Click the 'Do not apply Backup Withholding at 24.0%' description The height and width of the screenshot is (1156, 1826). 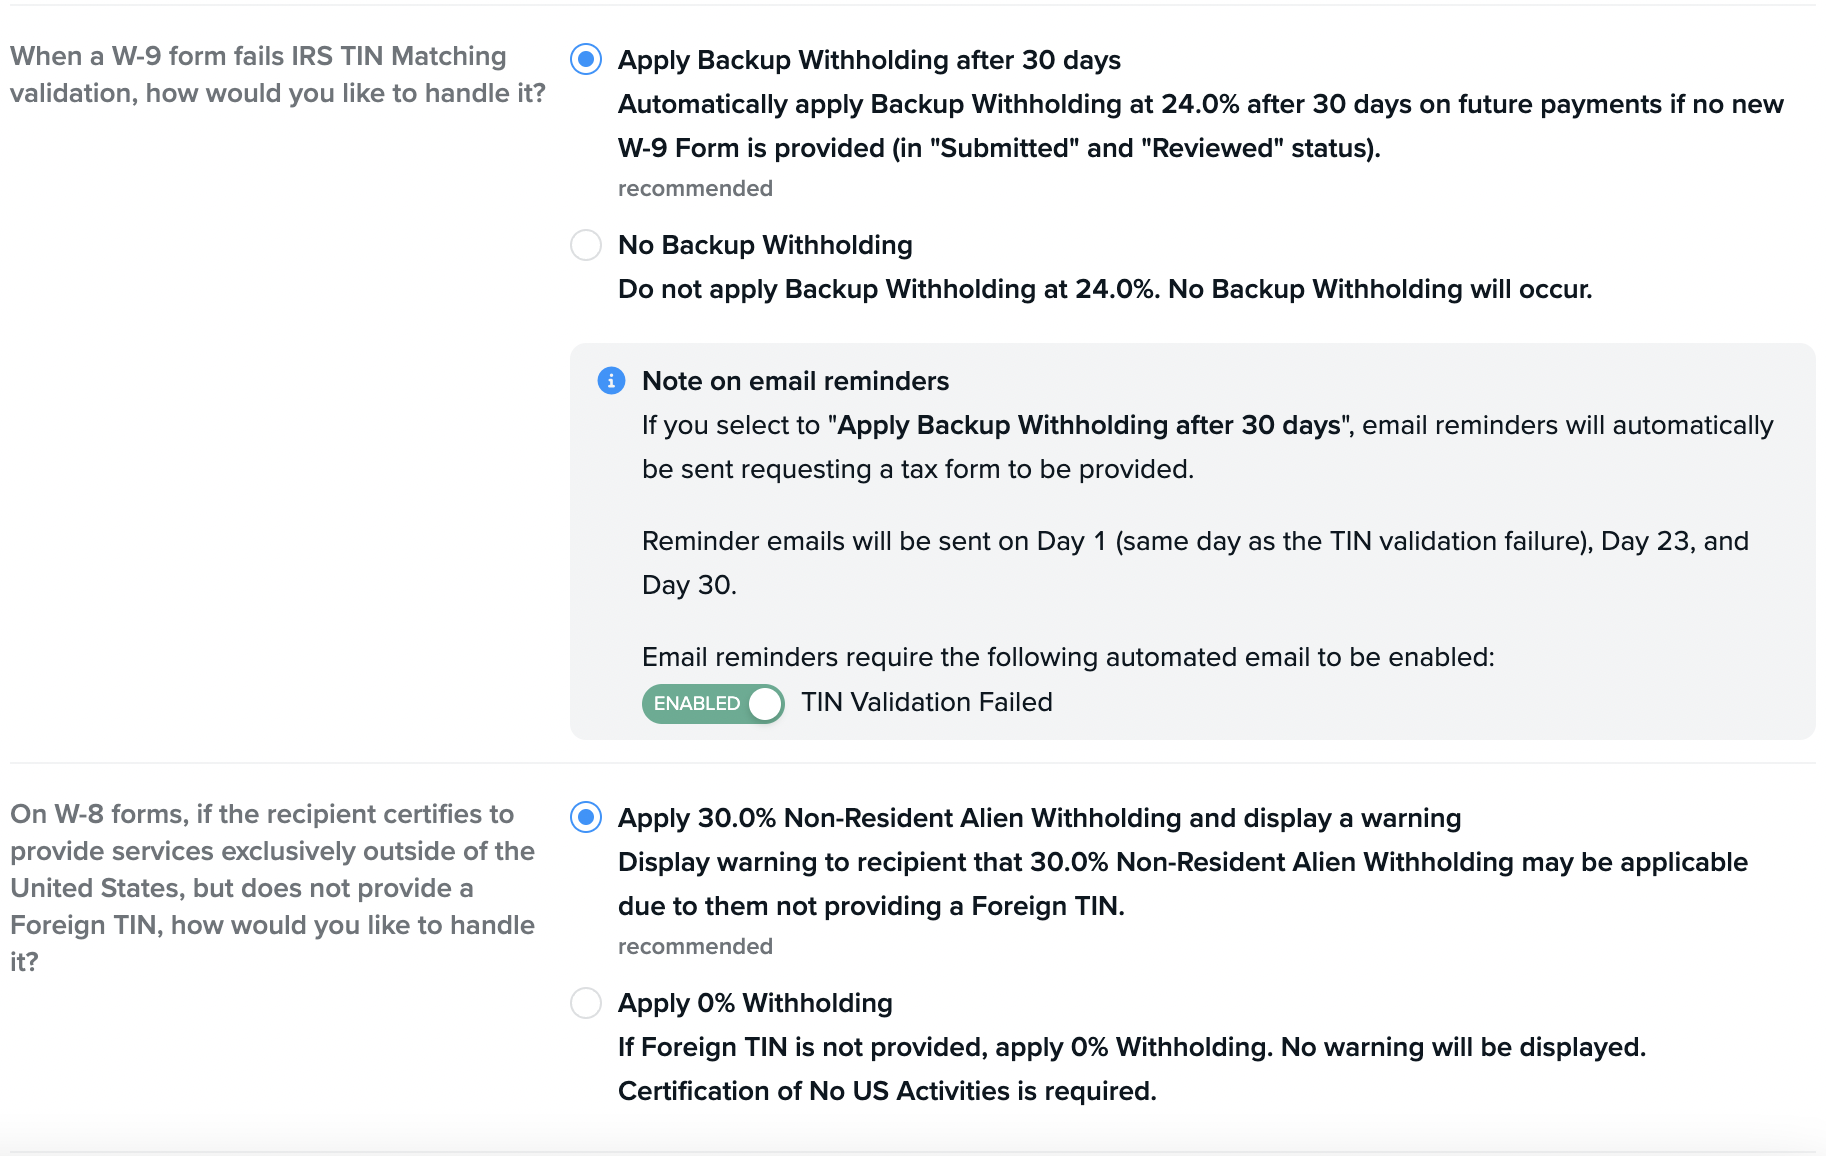pos(1104,289)
